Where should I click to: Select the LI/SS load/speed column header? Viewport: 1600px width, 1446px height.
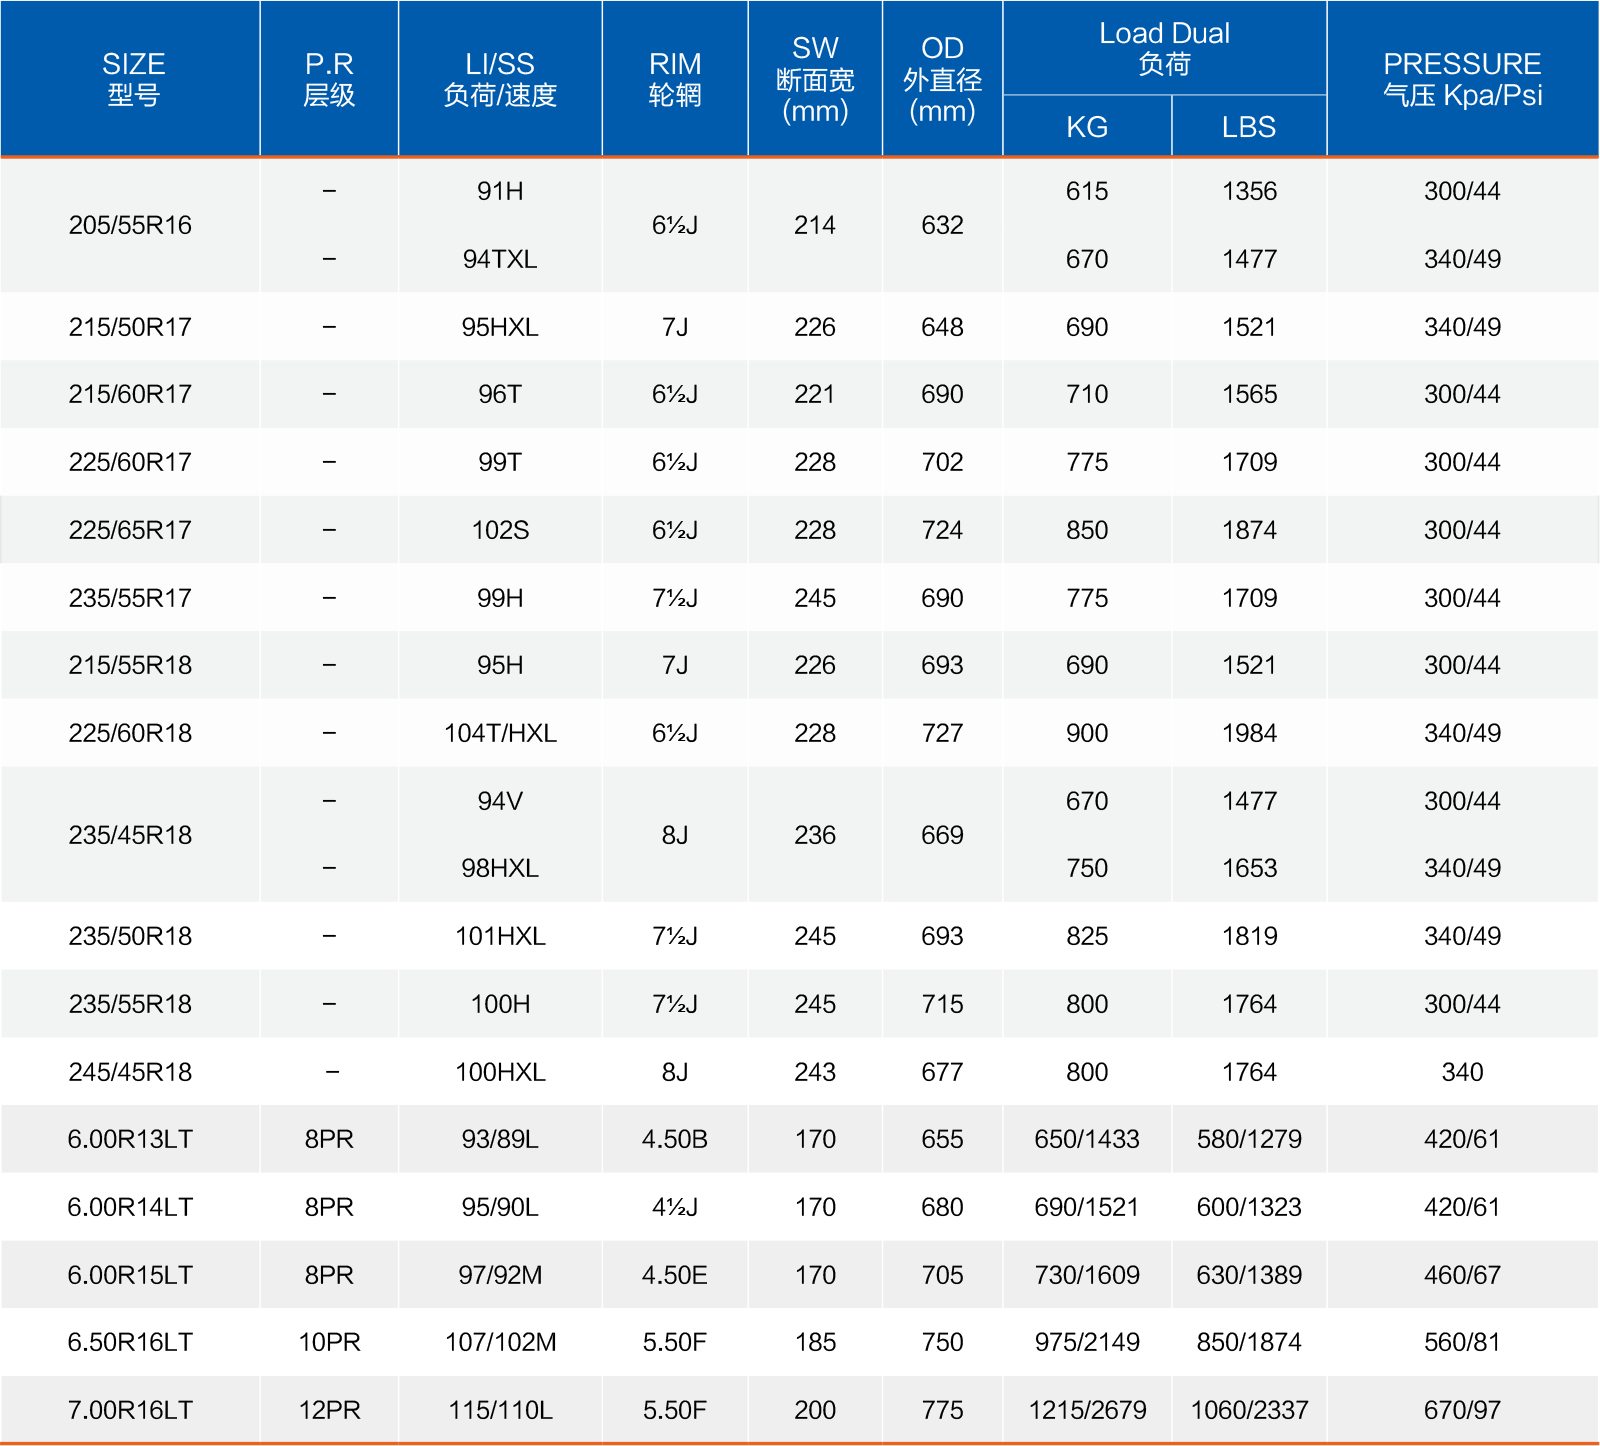pos(500,79)
